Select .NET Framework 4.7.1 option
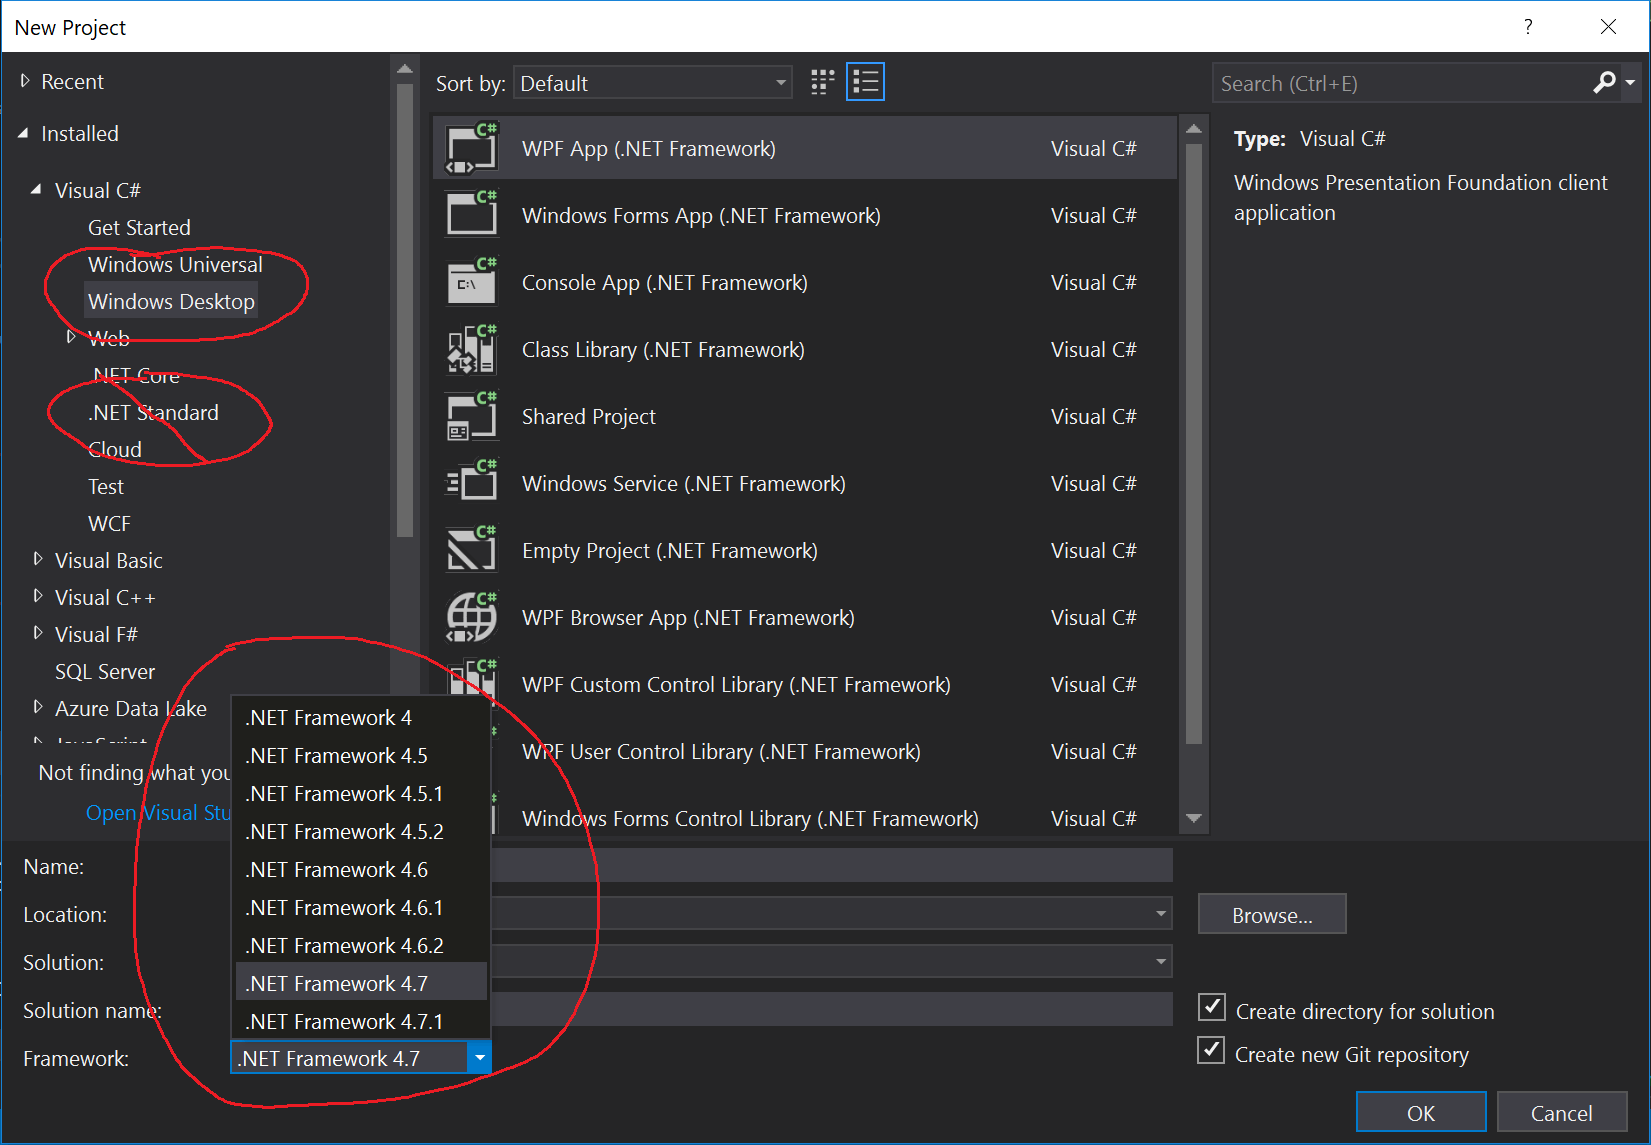The height and width of the screenshot is (1145, 1651). 361,1022
